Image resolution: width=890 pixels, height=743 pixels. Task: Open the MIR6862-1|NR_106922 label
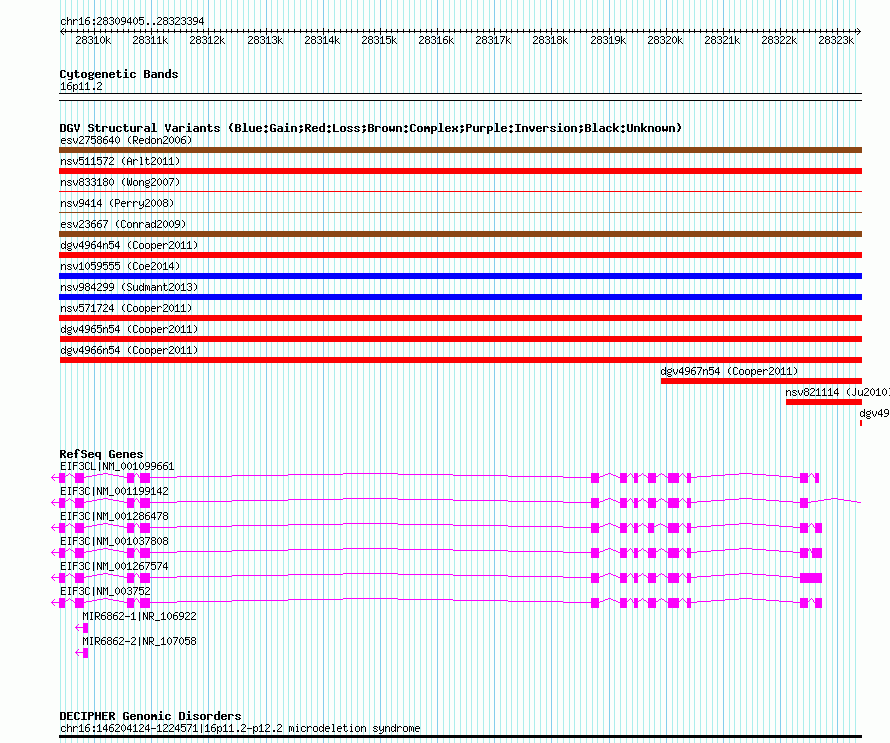[x=139, y=616]
